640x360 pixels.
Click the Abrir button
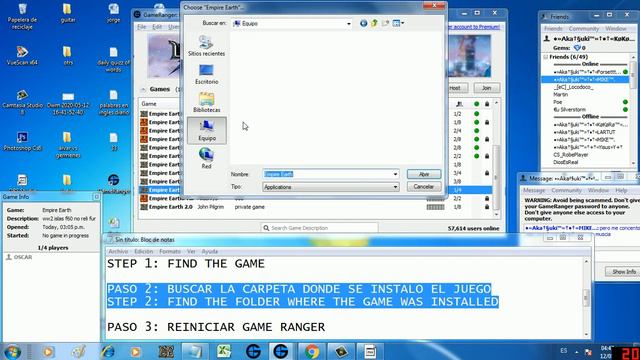point(424,174)
